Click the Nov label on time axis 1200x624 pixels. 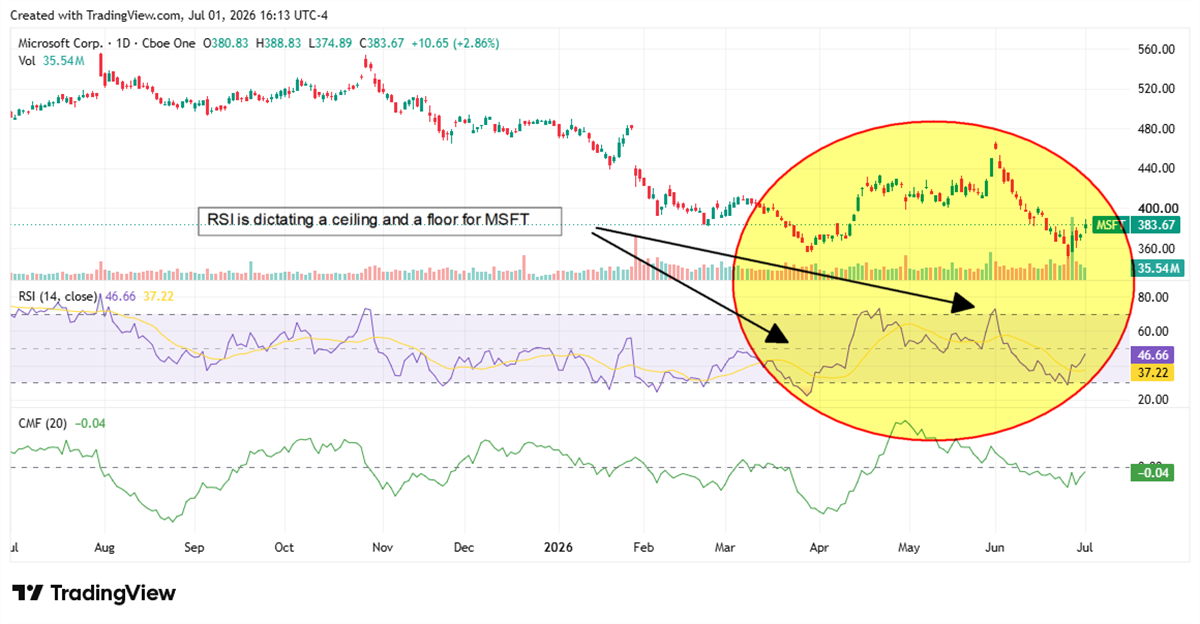[382, 548]
